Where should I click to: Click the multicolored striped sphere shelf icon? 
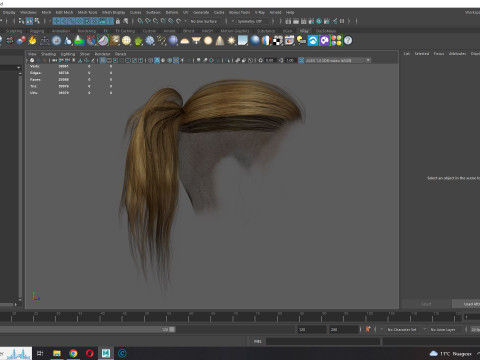[266, 41]
